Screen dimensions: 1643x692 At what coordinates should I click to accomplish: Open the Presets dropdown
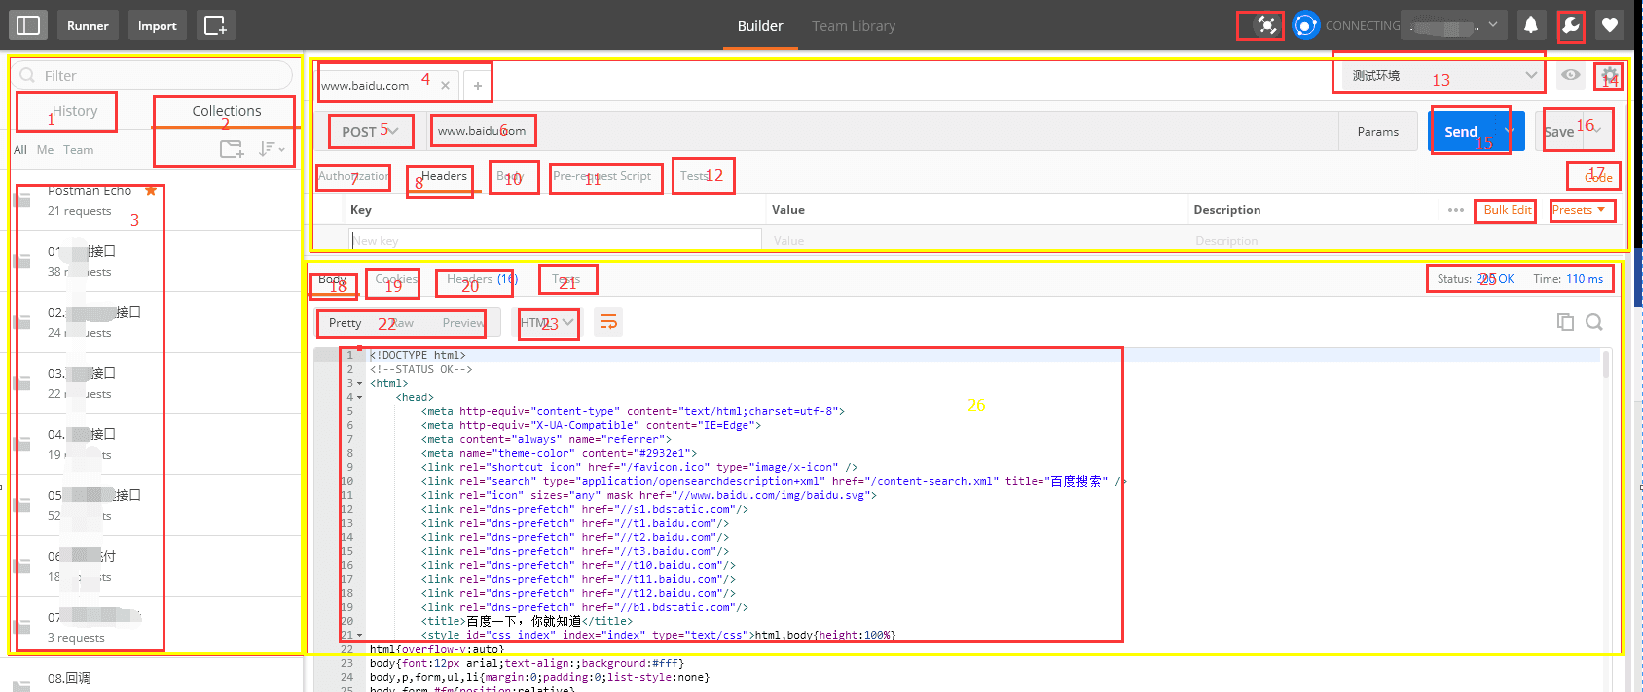coord(1579,210)
